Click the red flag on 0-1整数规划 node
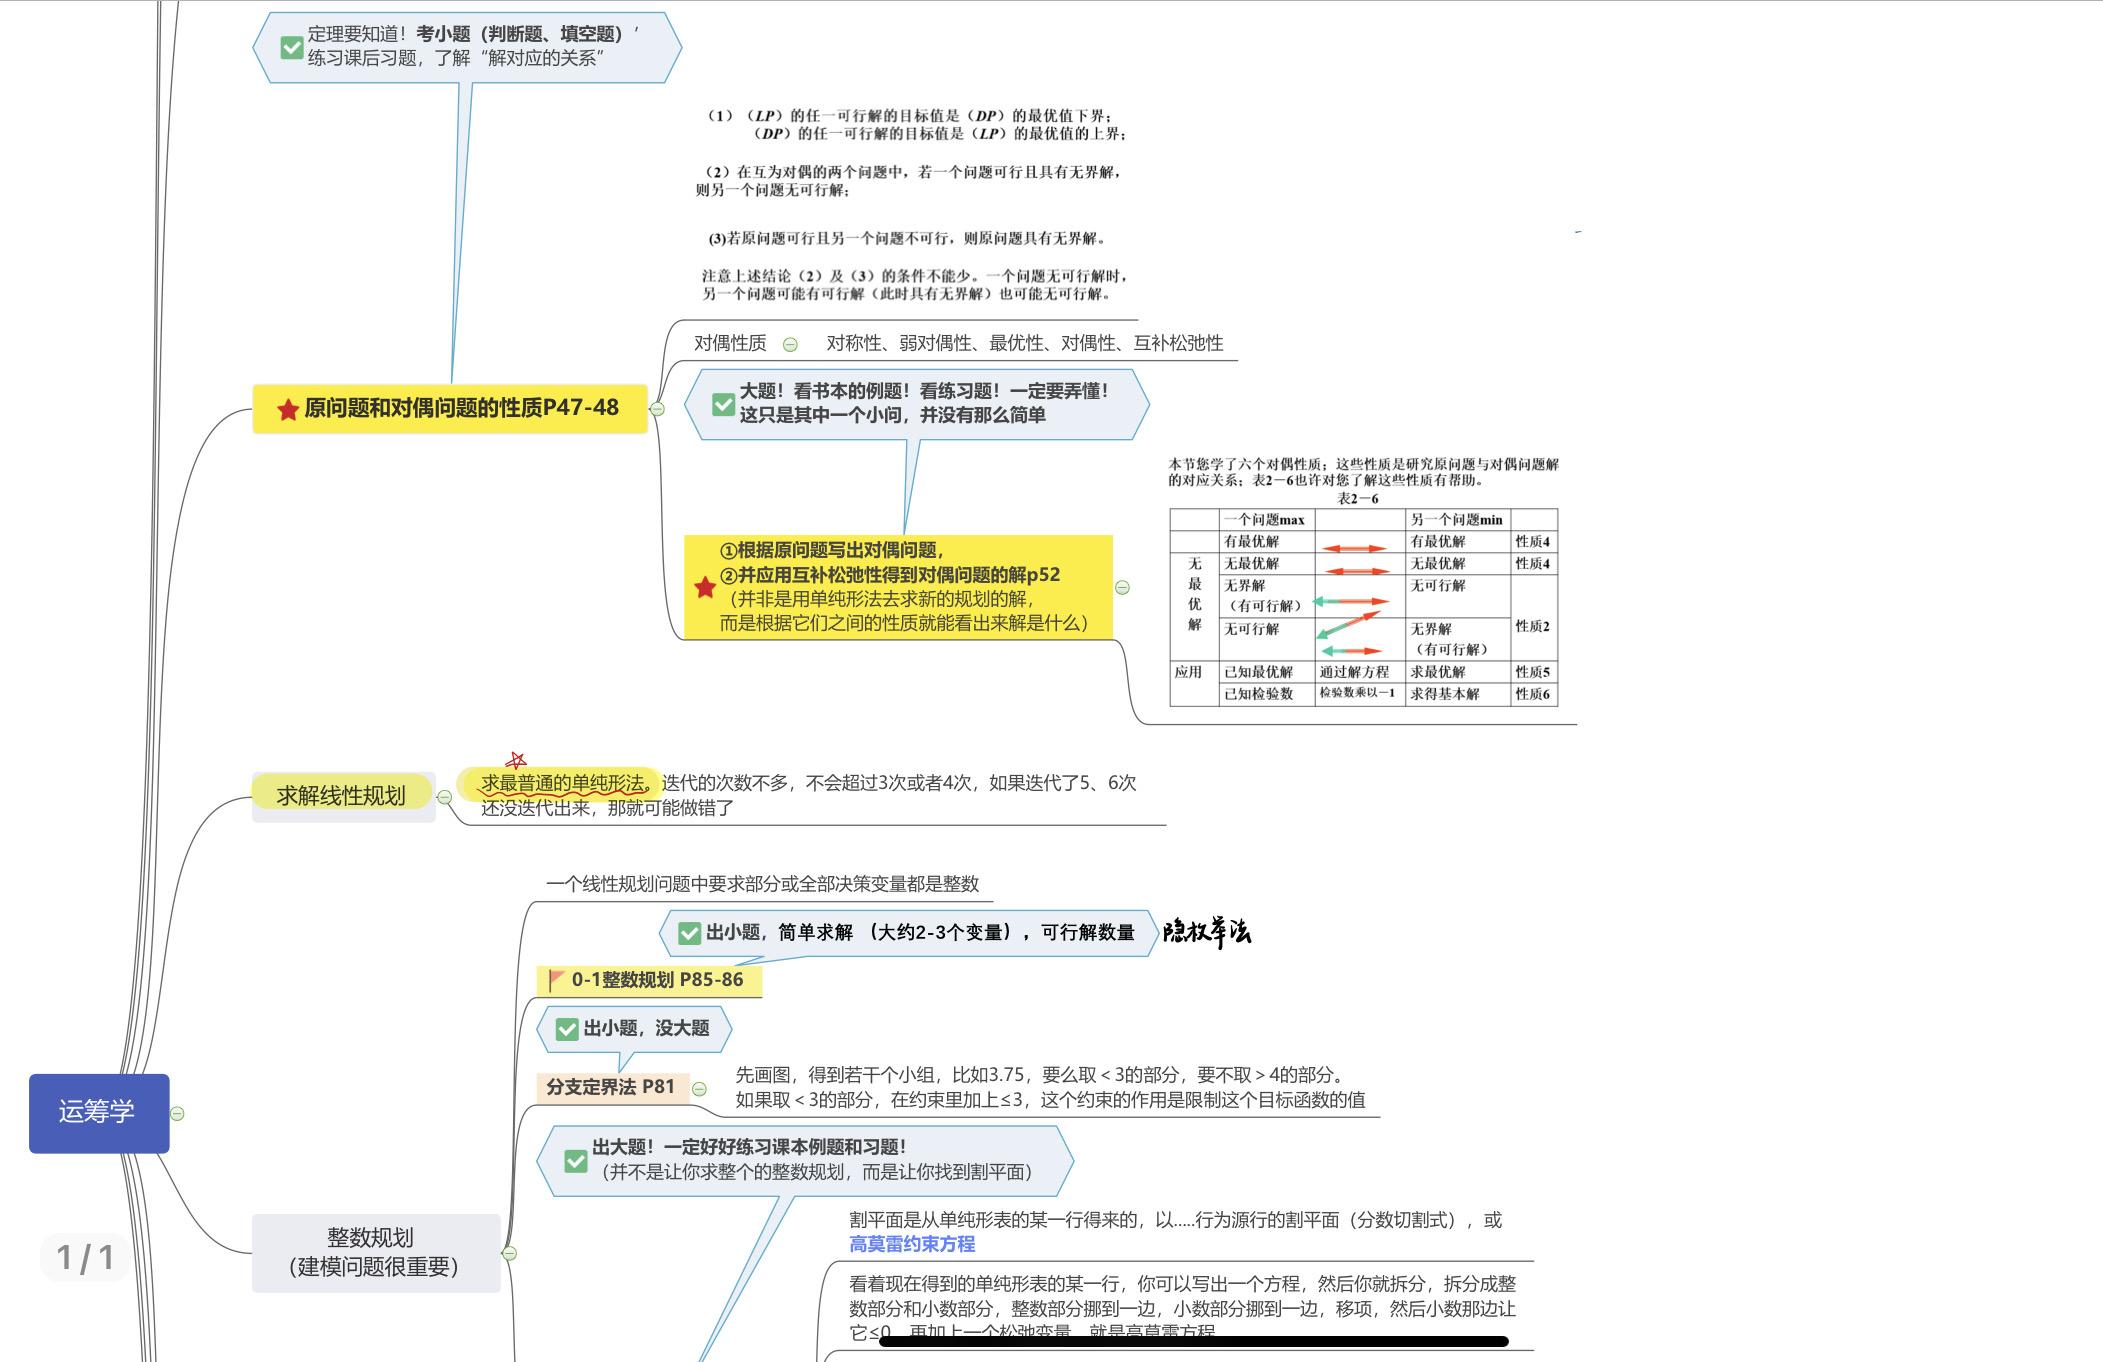The image size is (2103, 1362). pos(557,981)
